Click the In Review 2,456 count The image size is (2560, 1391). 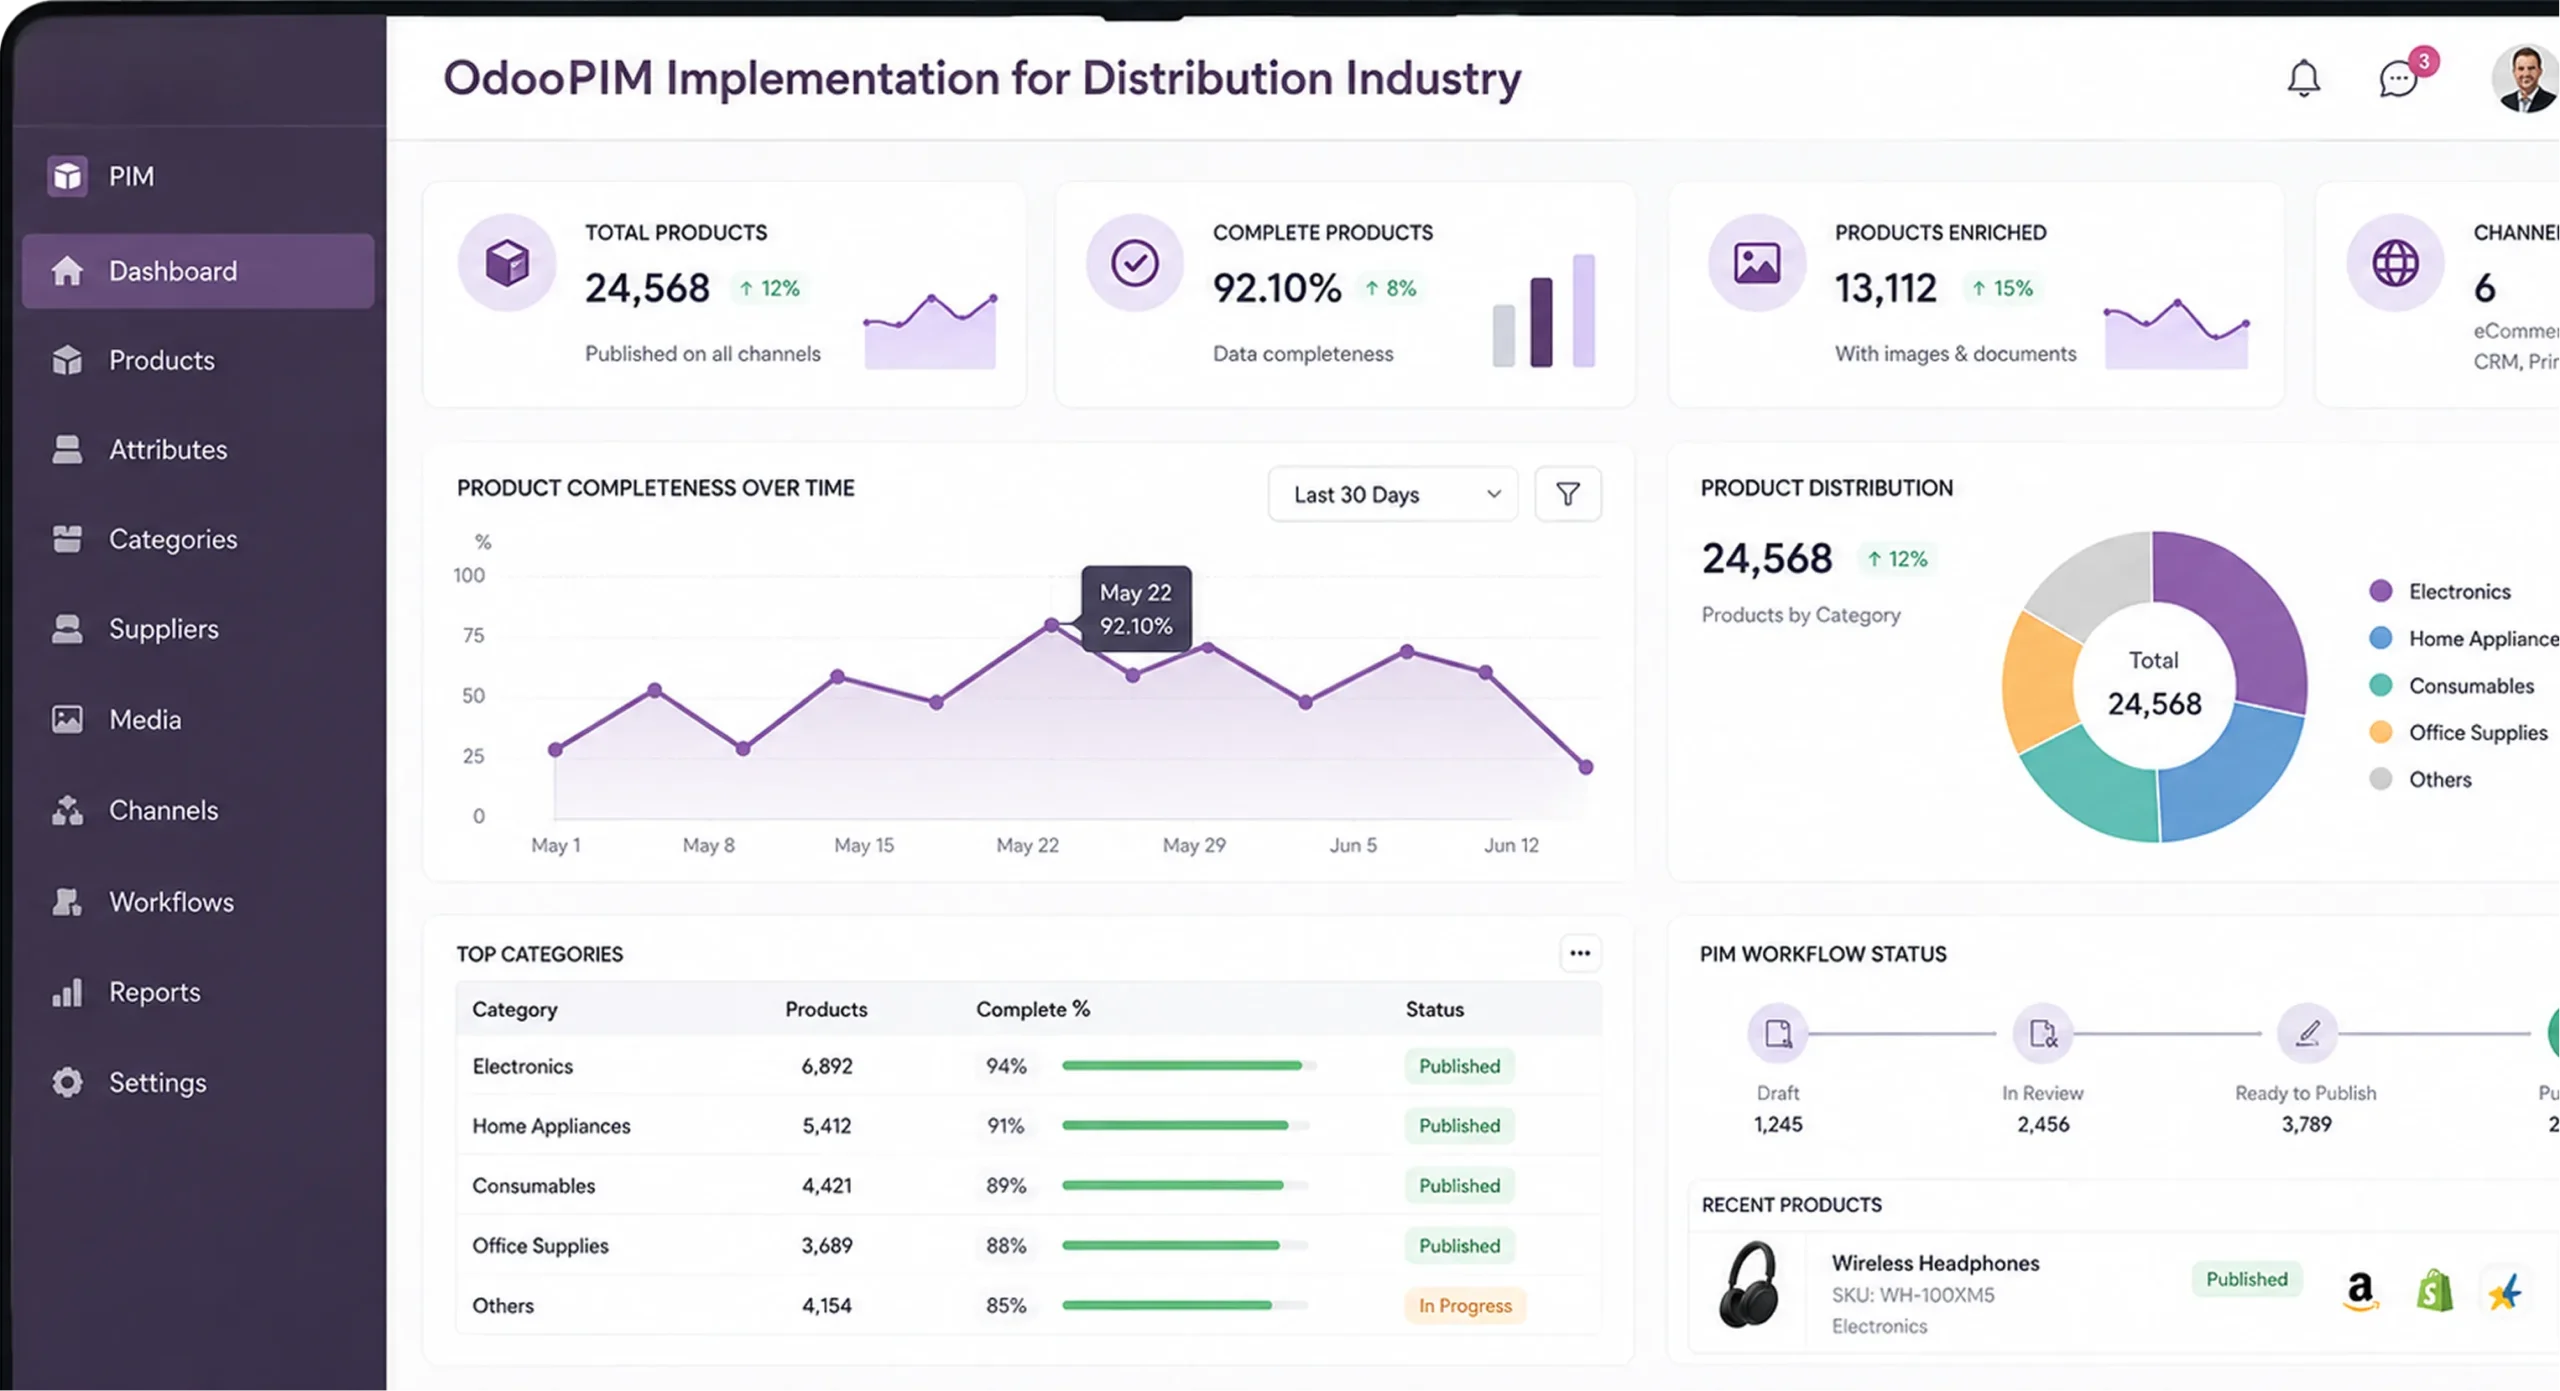click(x=2043, y=1124)
